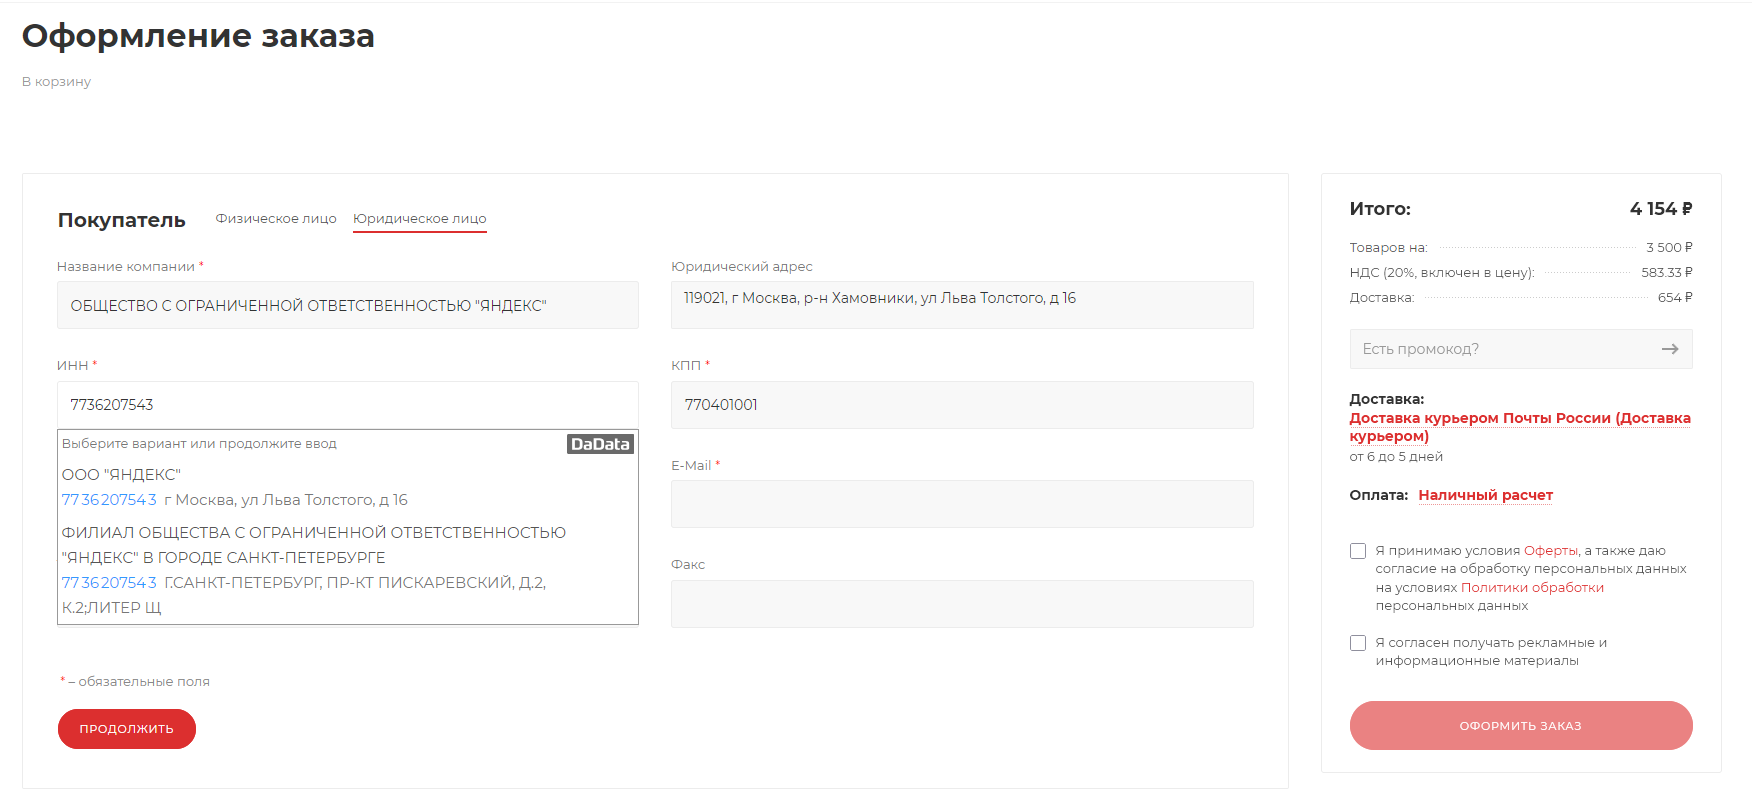Click the Оформить заказ button

(x=1520, y=726)
